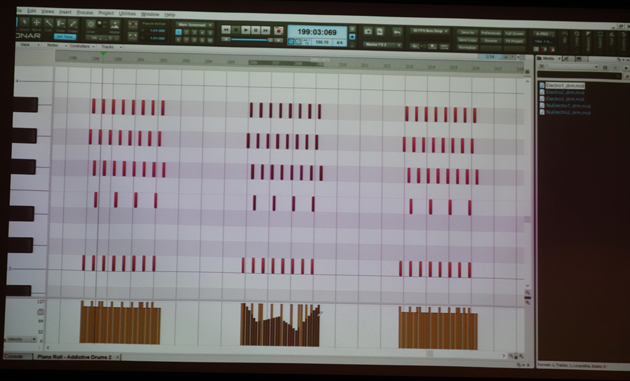Click the Fit Project button
The image size is (630, 381).
tap(514, 41)
